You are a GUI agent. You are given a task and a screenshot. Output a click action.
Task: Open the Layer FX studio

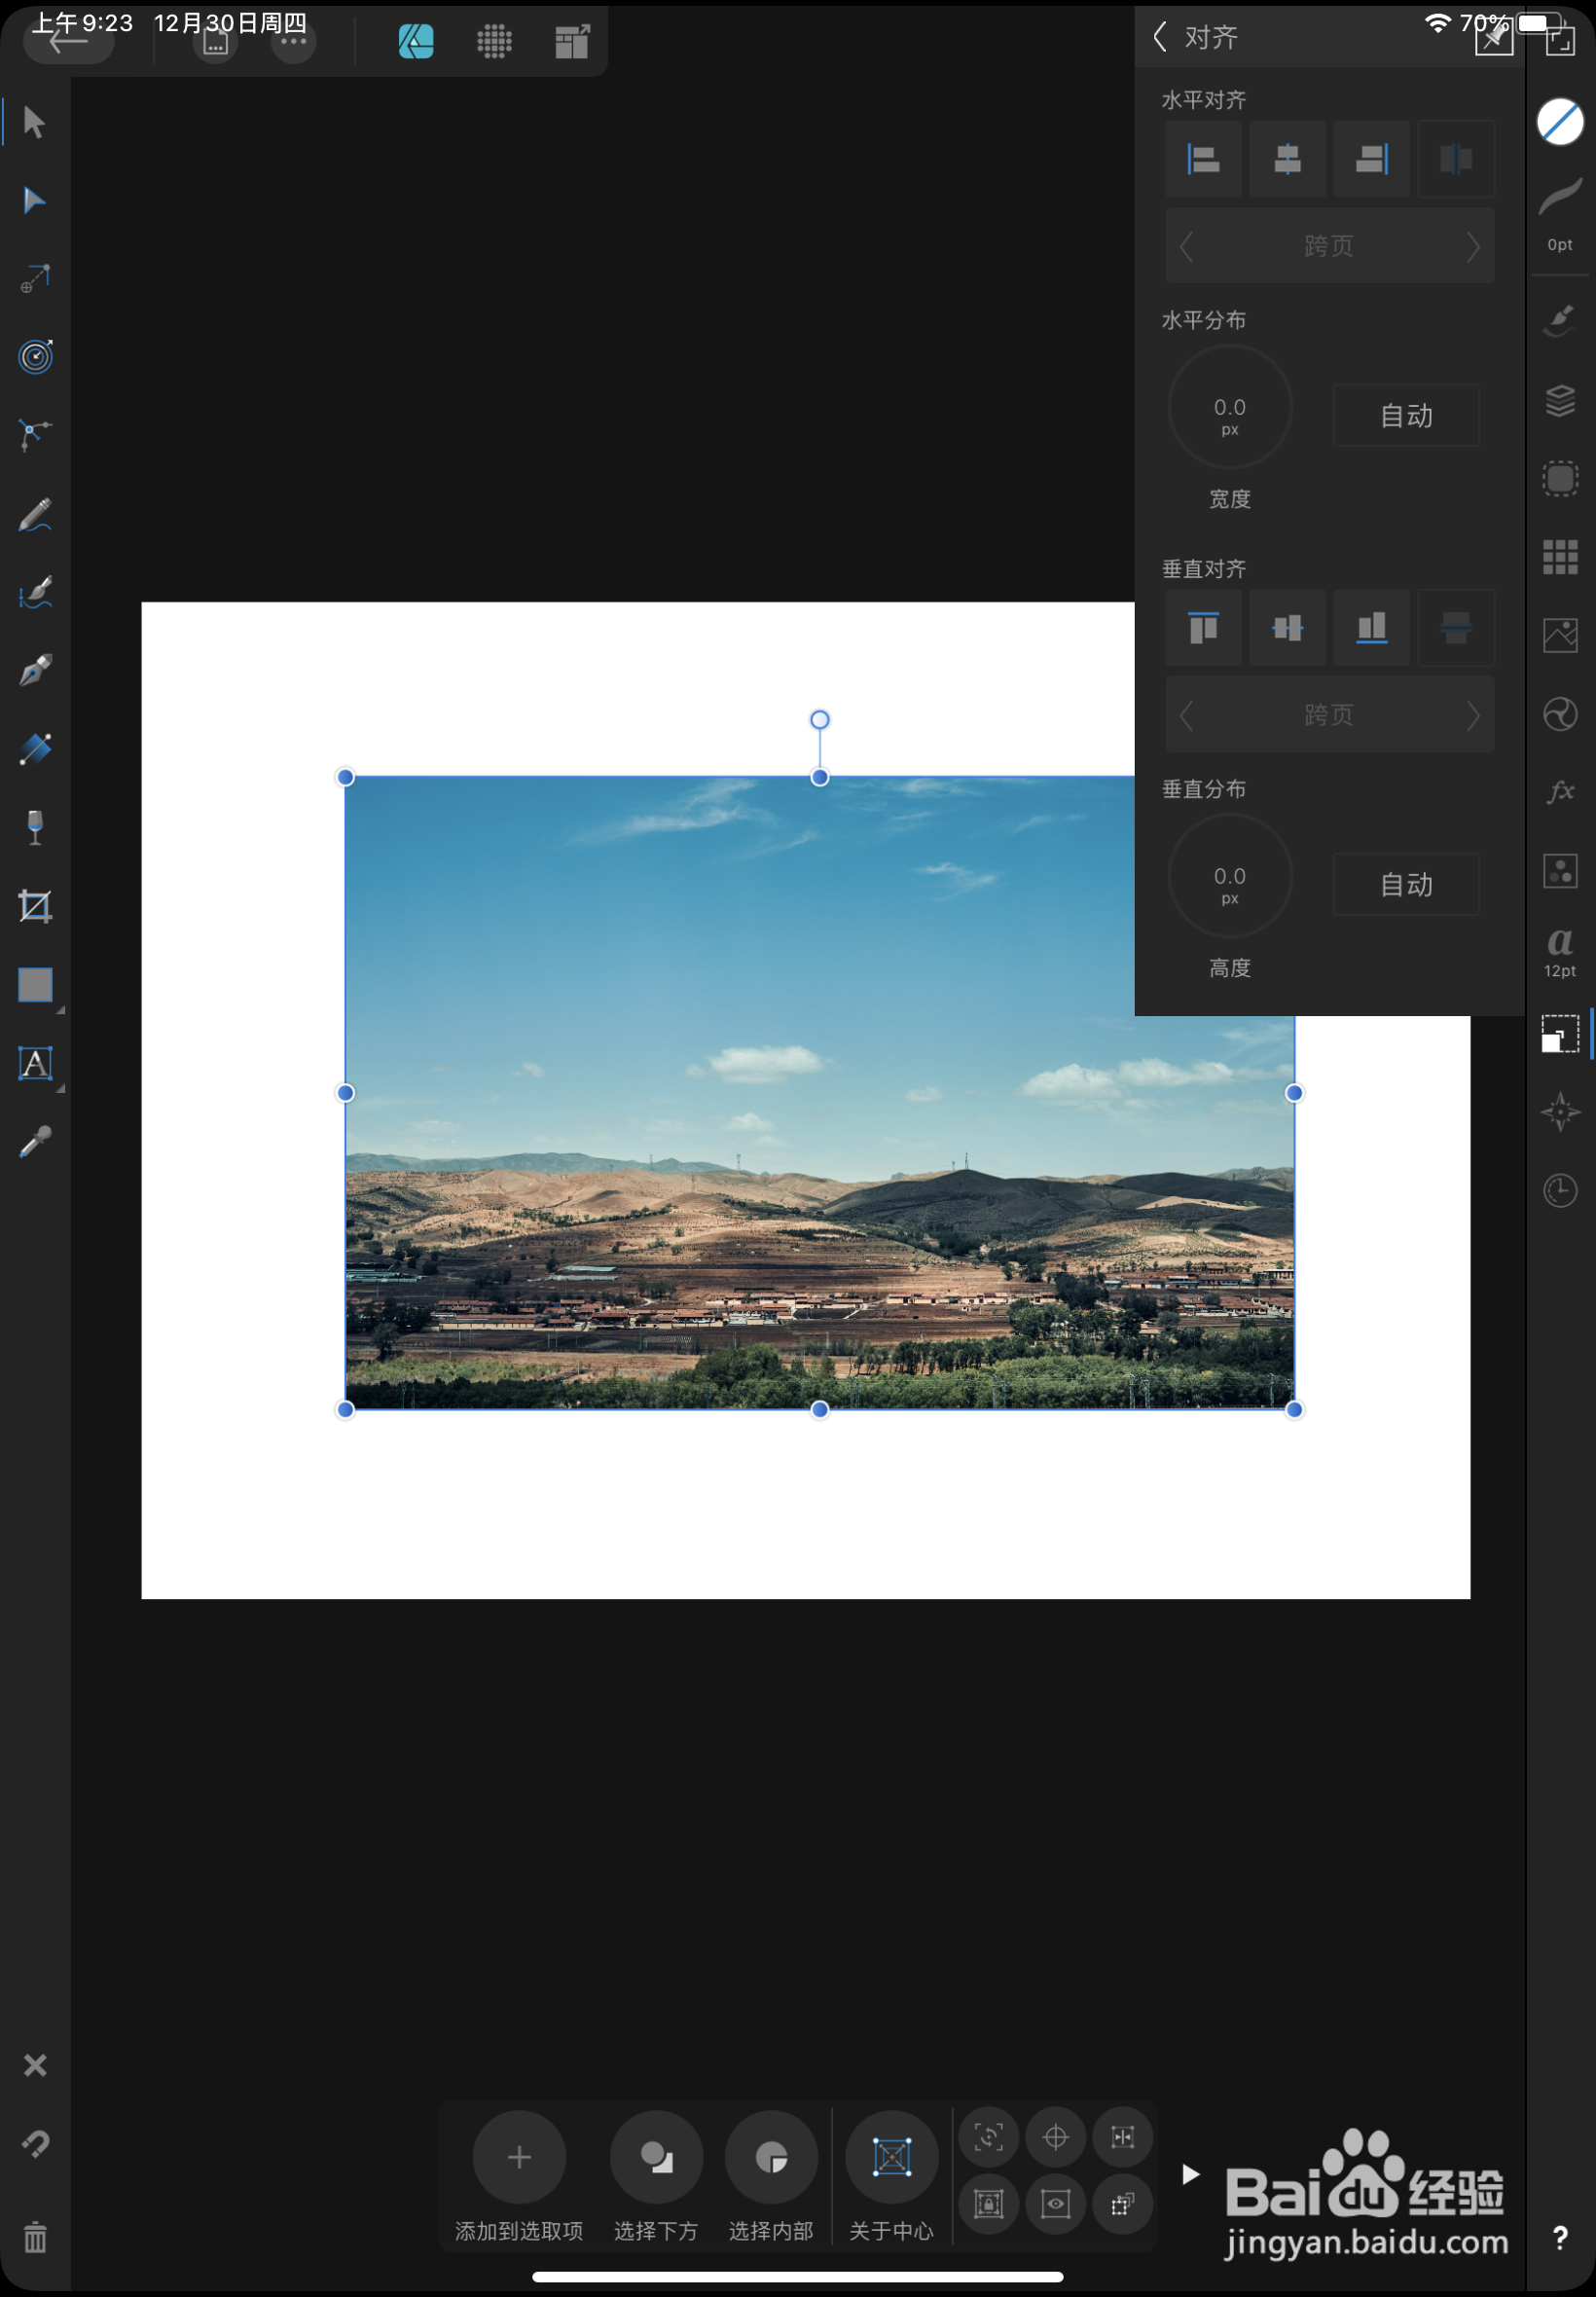pyautogui.click(x=1560, y=792)
